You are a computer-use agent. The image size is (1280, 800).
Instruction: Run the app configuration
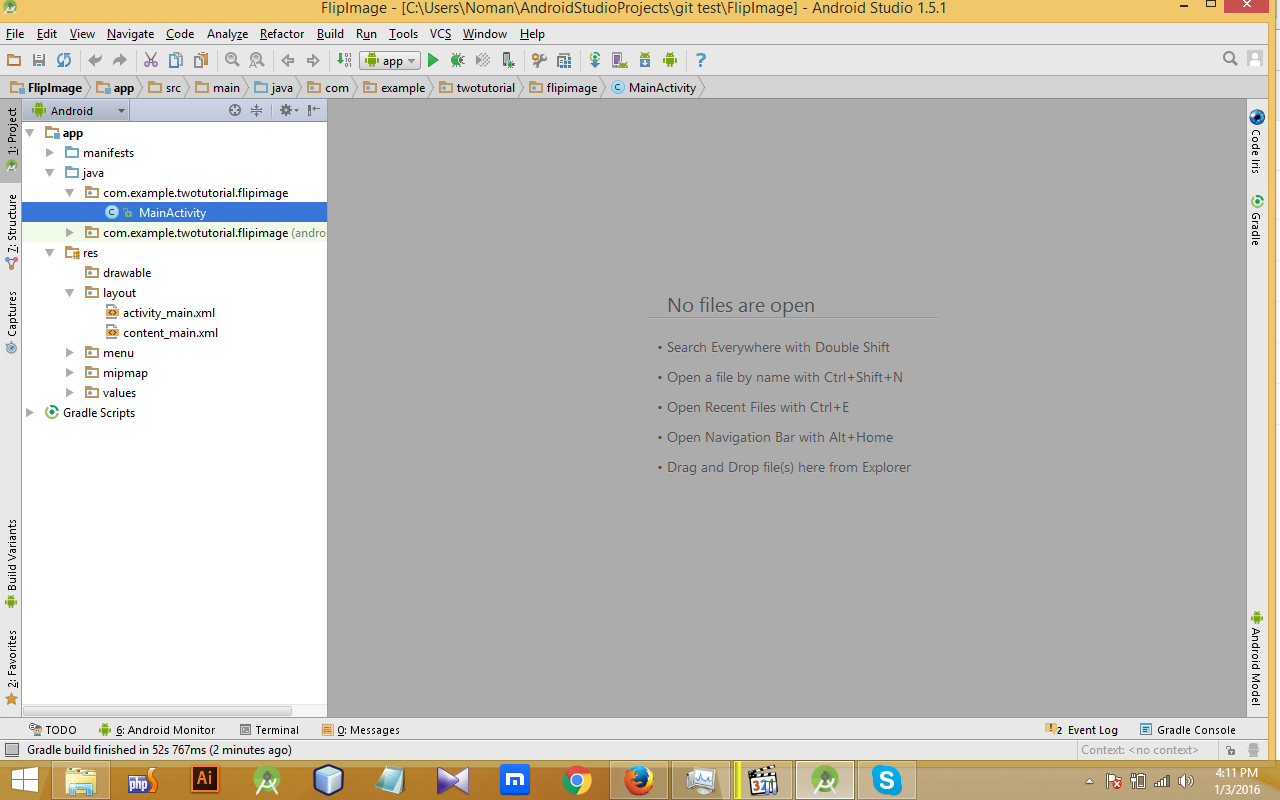[x=433, y=60]
